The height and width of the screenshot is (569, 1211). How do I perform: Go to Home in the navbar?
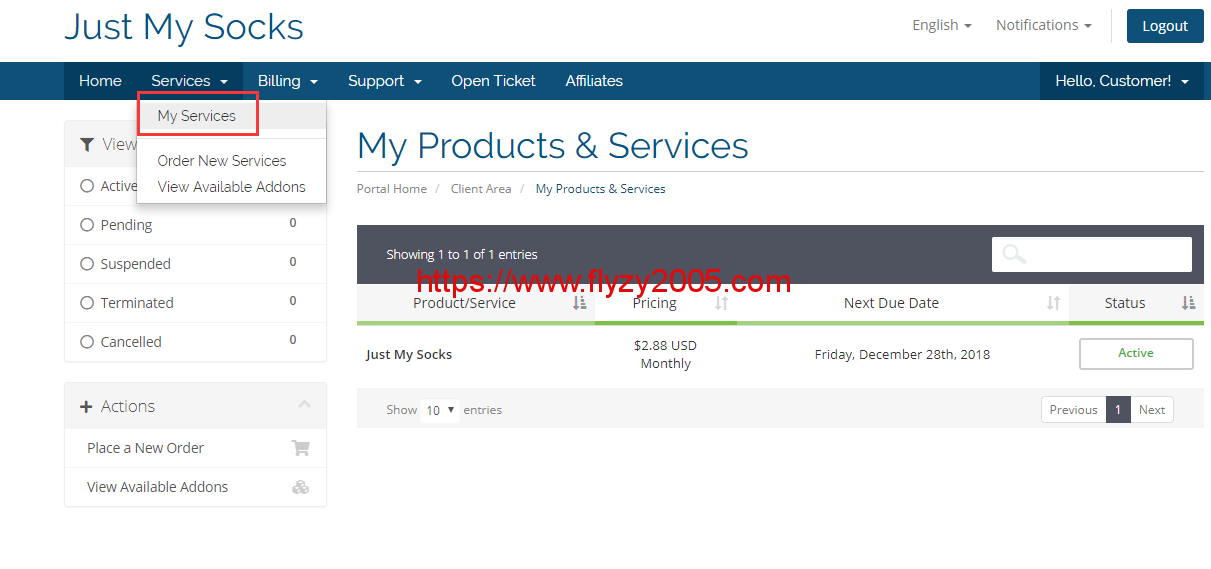point(100,81)
